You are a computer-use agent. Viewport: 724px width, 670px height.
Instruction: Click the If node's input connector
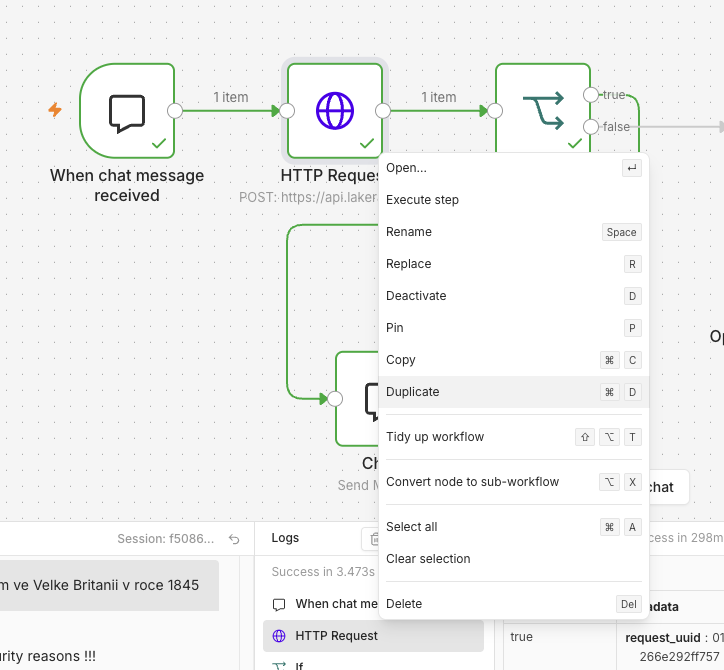point(495,111)
